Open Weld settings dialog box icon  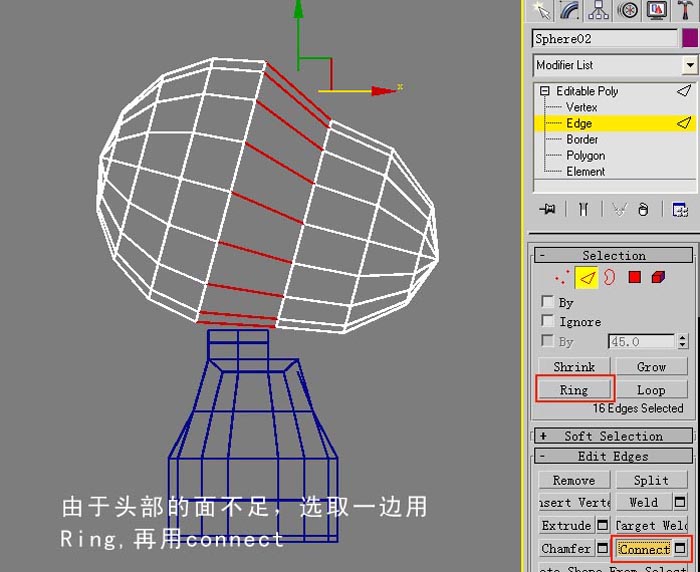(679, 502)
